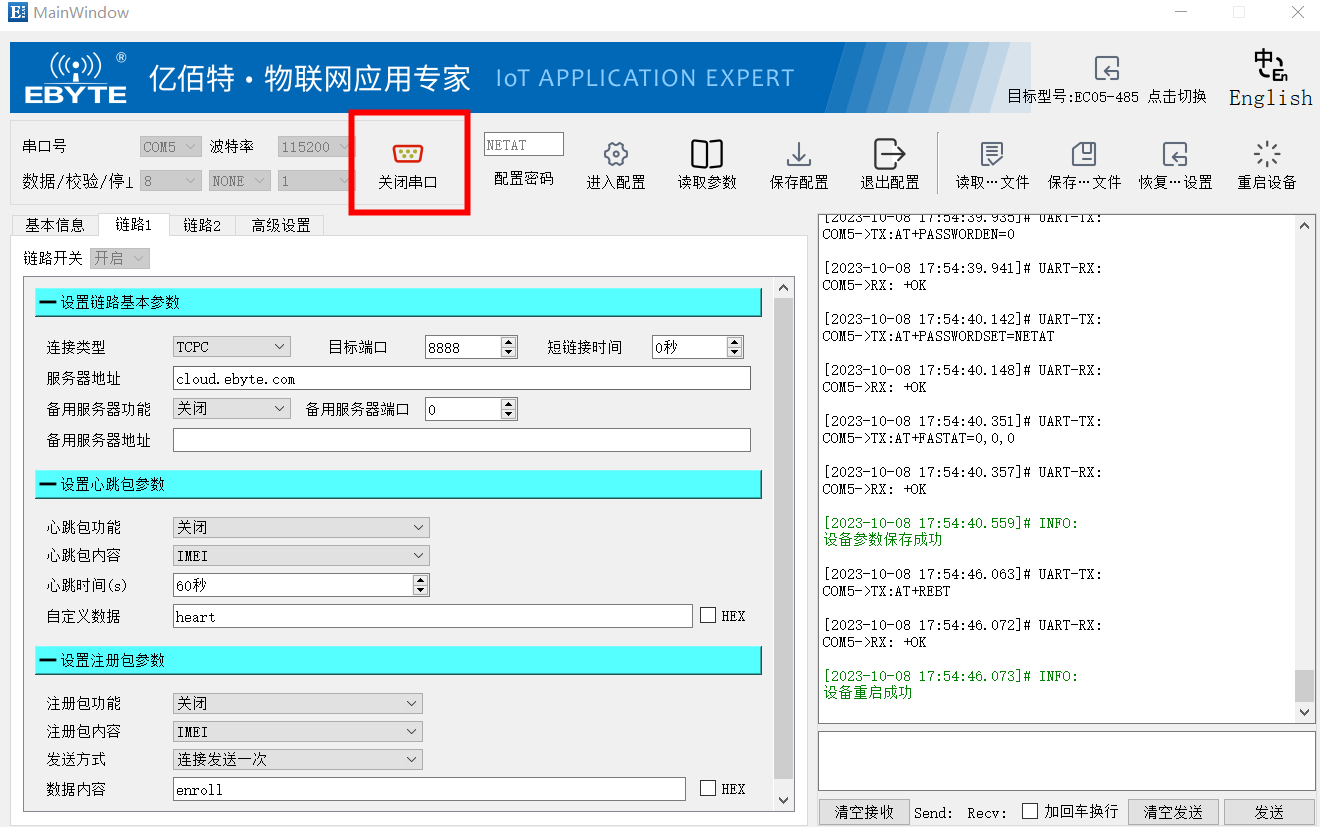The image size is (1320, 827).
Task: Click the 读取…文件 icon
Action: pyautogui.click(x=991, y=155)
